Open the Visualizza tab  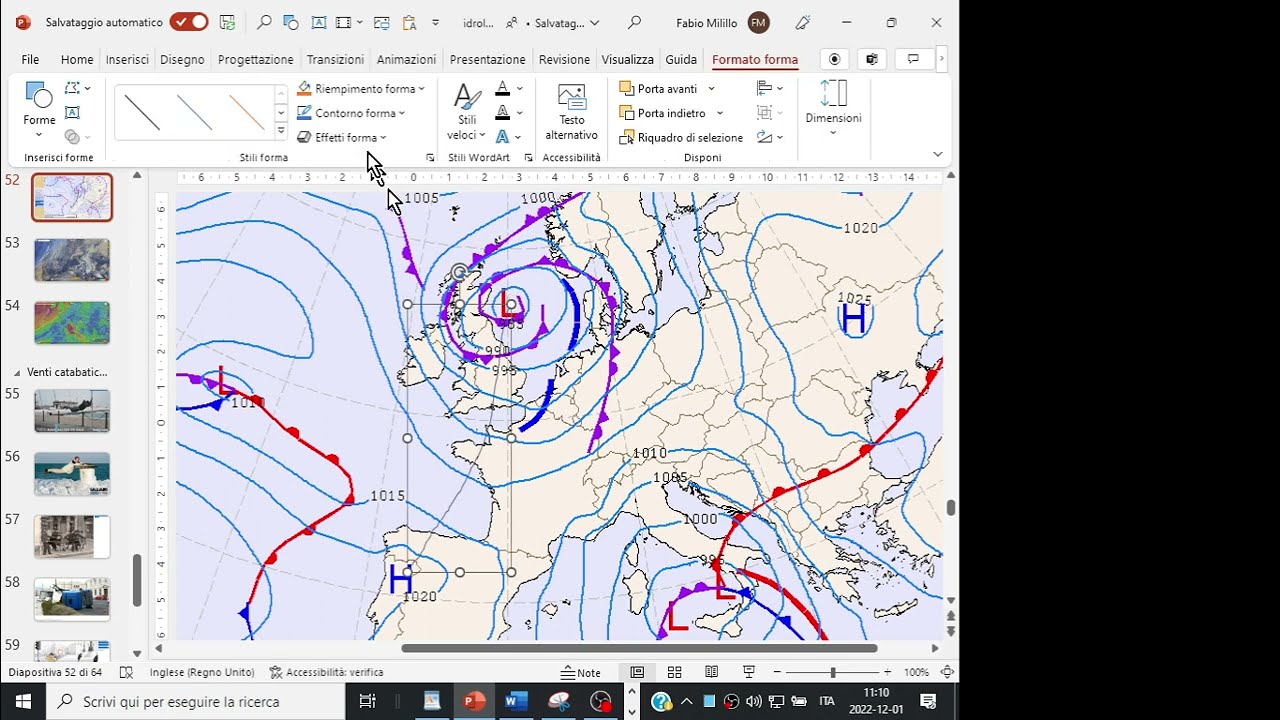(x=627, y=59)
